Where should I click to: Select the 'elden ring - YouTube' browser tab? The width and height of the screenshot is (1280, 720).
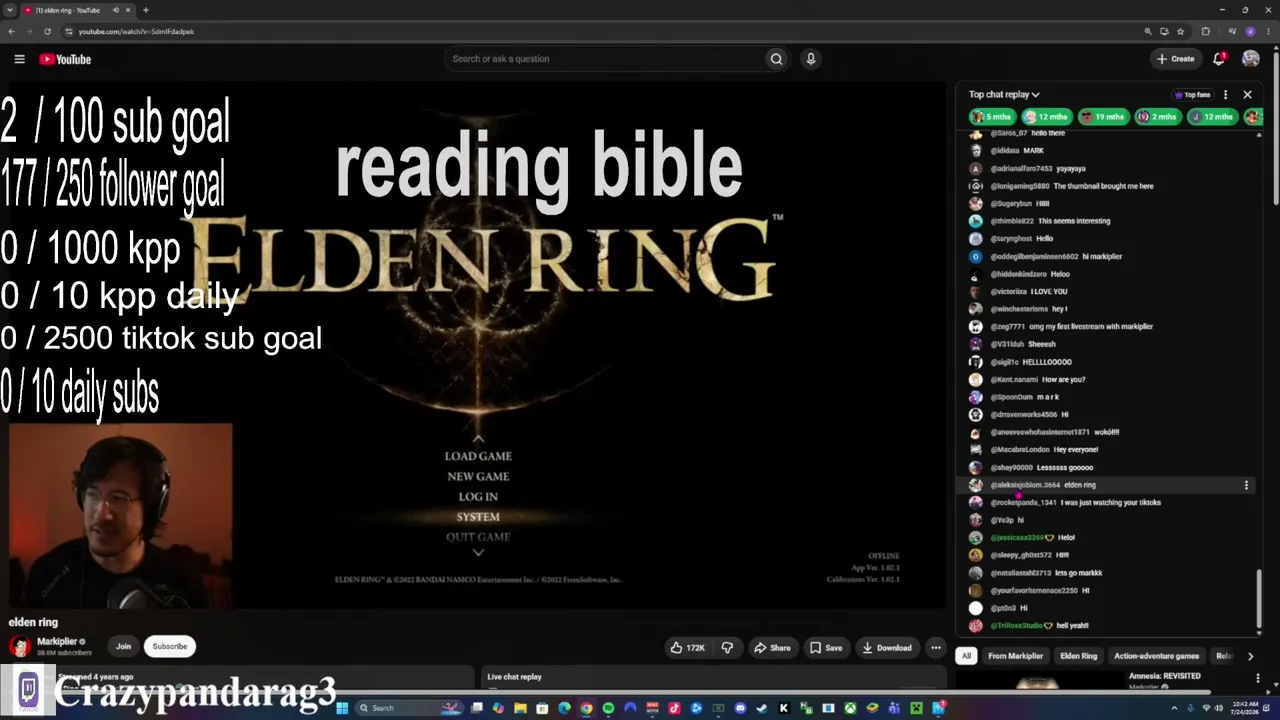(76, 10)
